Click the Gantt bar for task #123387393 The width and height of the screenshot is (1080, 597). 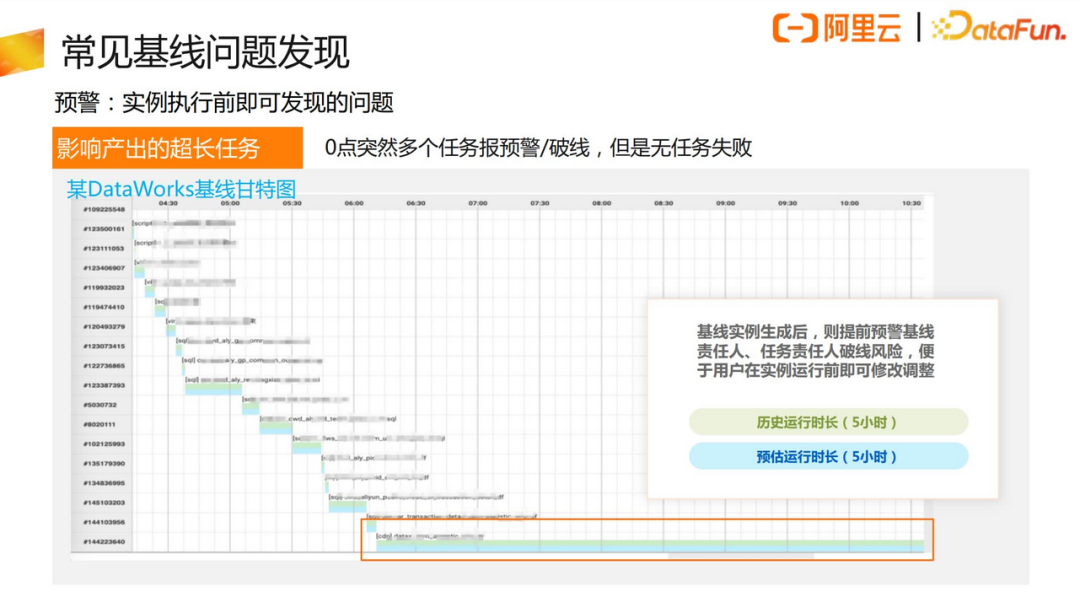[x=212, y=389]
